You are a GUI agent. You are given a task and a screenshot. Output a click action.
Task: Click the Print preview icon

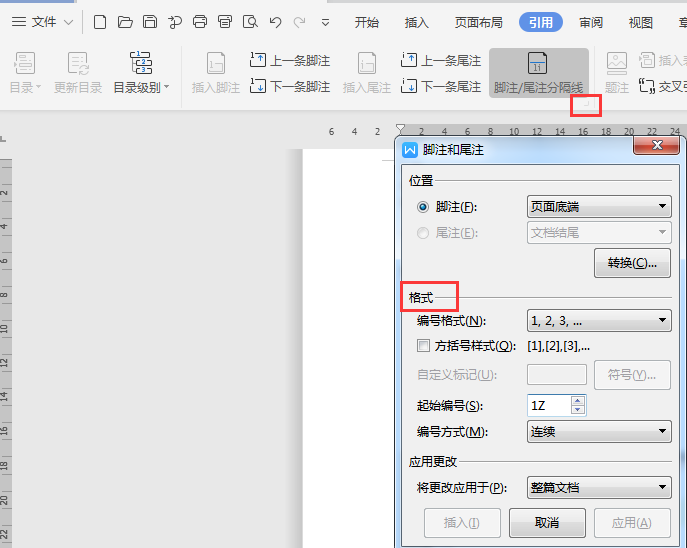(250, 21)
